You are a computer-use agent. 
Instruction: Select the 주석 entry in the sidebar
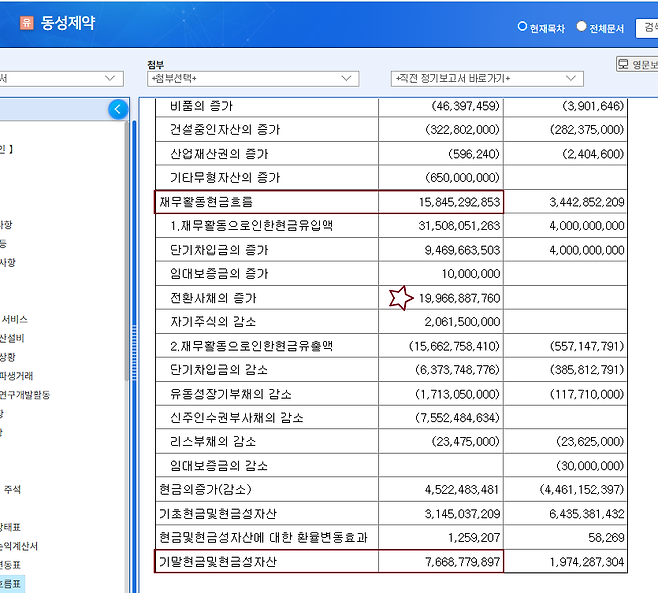pyautogui.click(x=12, y=489)
